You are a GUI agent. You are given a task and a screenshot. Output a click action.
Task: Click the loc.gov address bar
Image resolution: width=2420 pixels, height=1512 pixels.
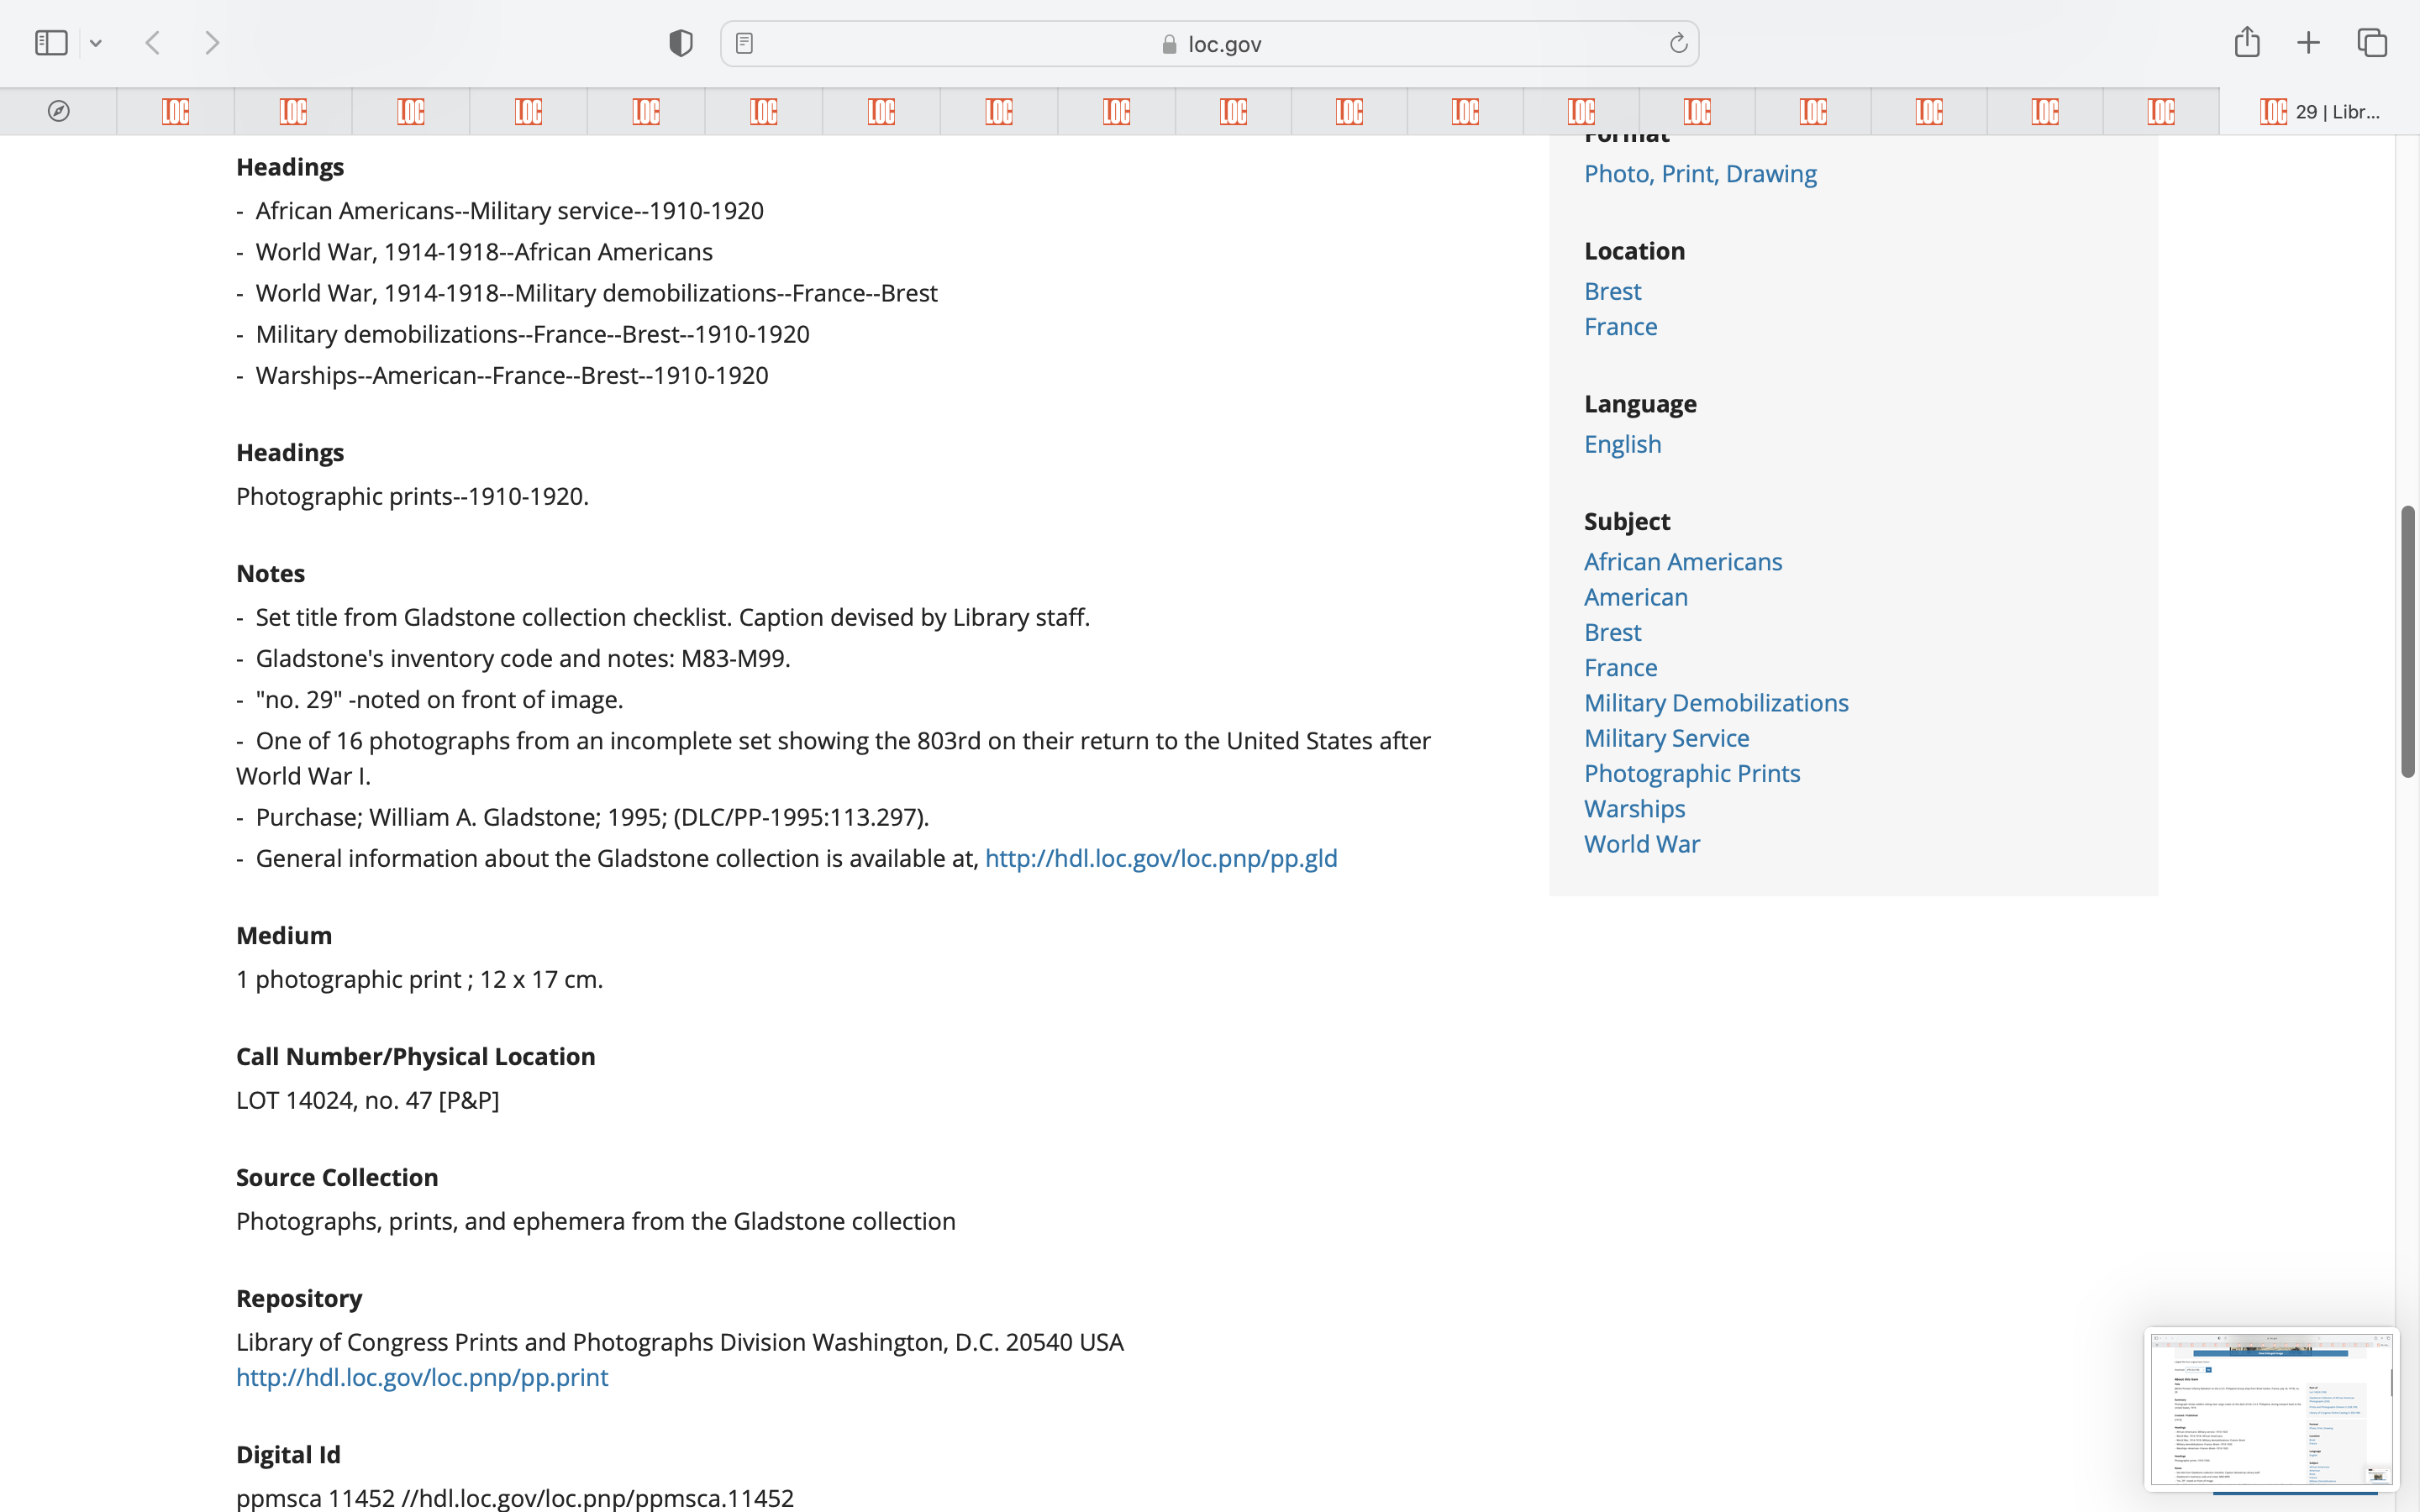[x=1210, y=44]
